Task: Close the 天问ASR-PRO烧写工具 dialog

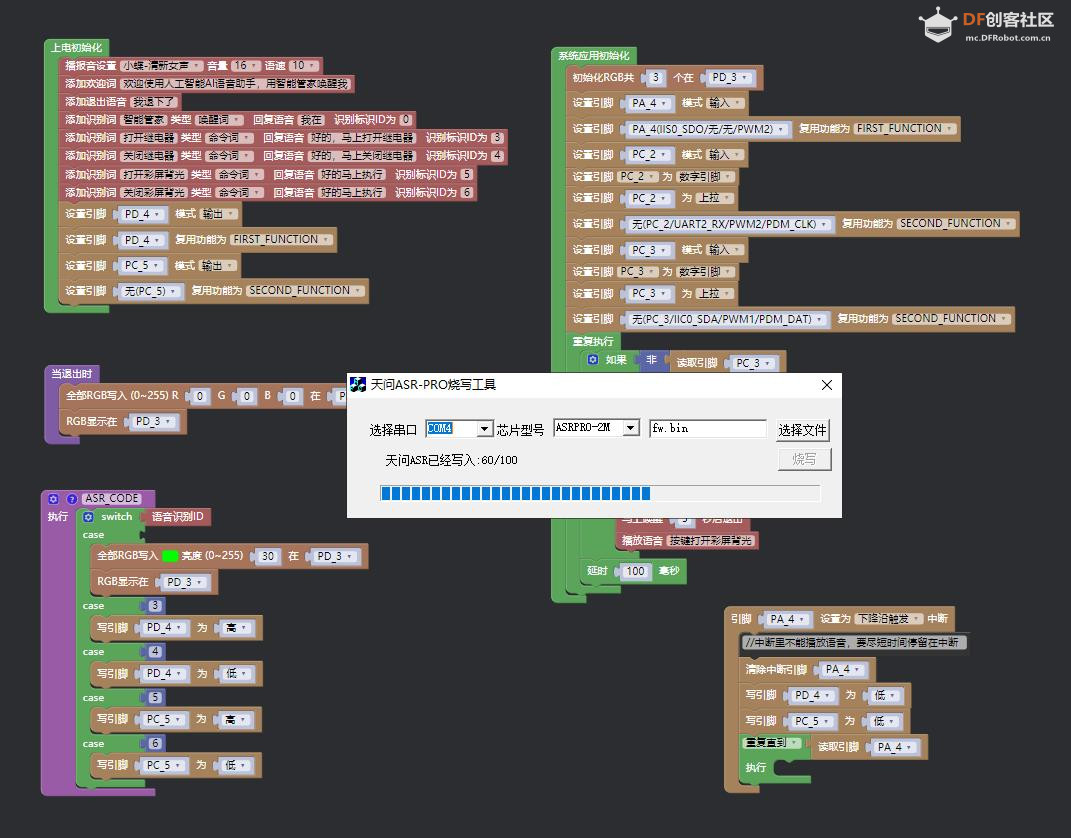Action: click(826, 385)
